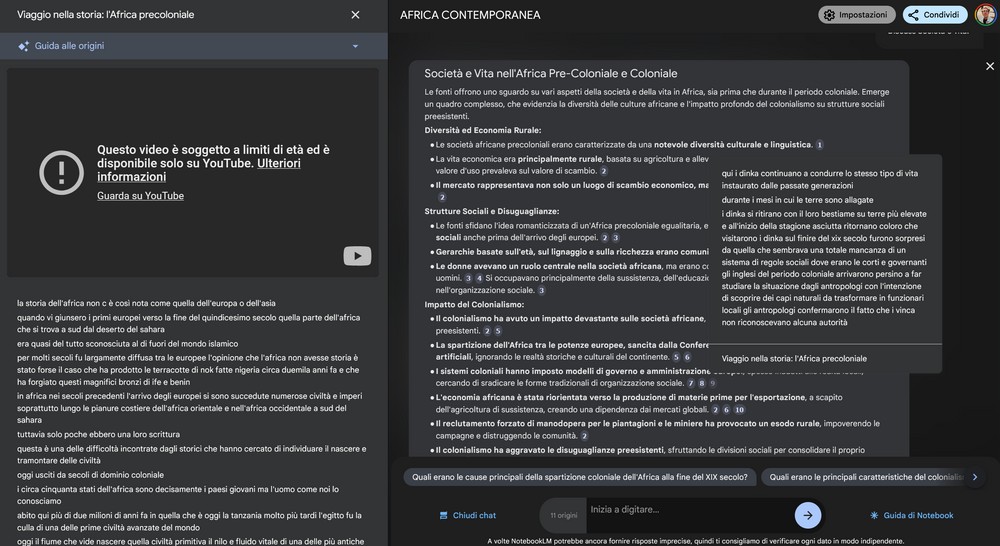The height and width of the screenshot is (546, 1000).
Task: Open the user profile avatar
Action: click(985, 15)
